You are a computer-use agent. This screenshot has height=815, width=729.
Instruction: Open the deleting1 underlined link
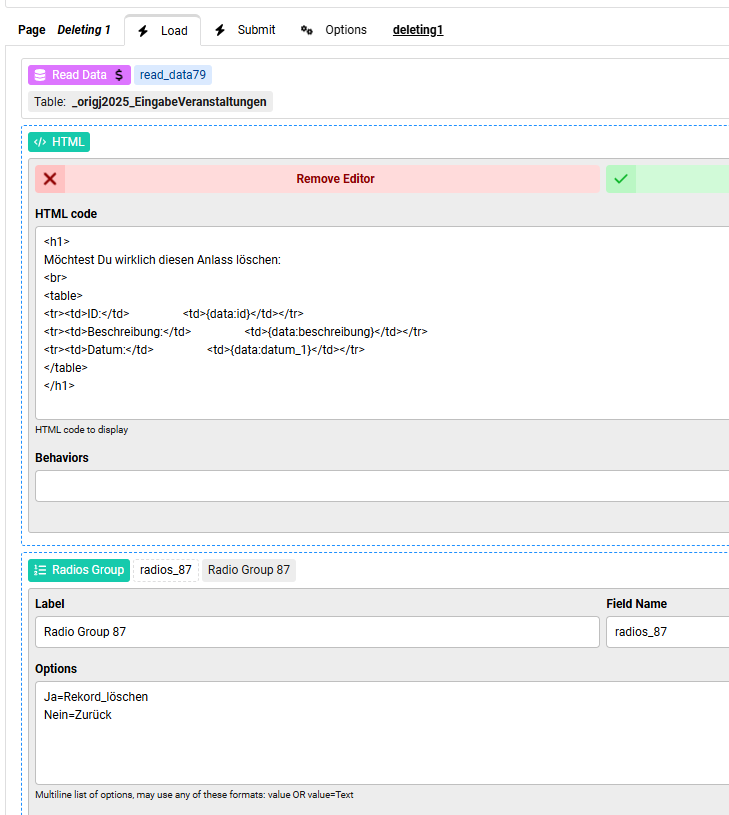pos(417,30)
